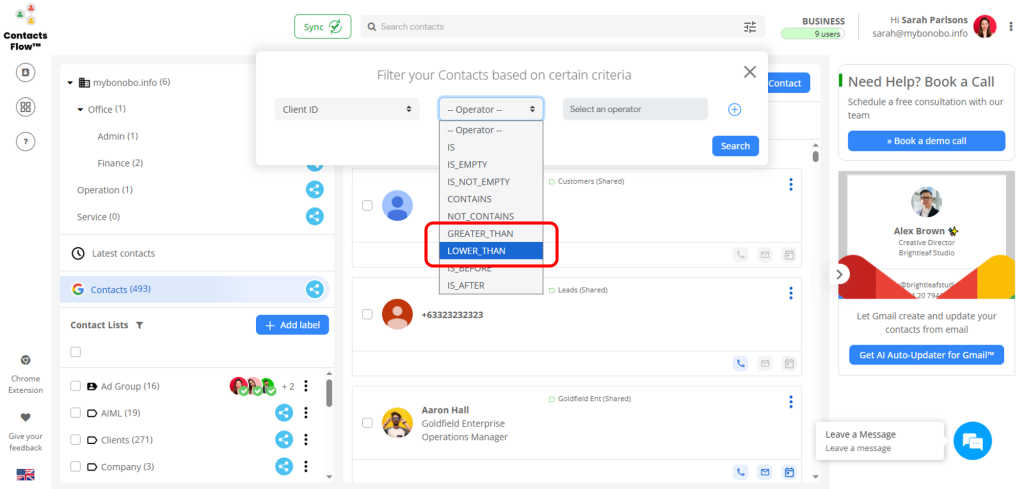Select the Clients (271) label checkbox
Screen dimensions: 1024x489
[76, 440]
